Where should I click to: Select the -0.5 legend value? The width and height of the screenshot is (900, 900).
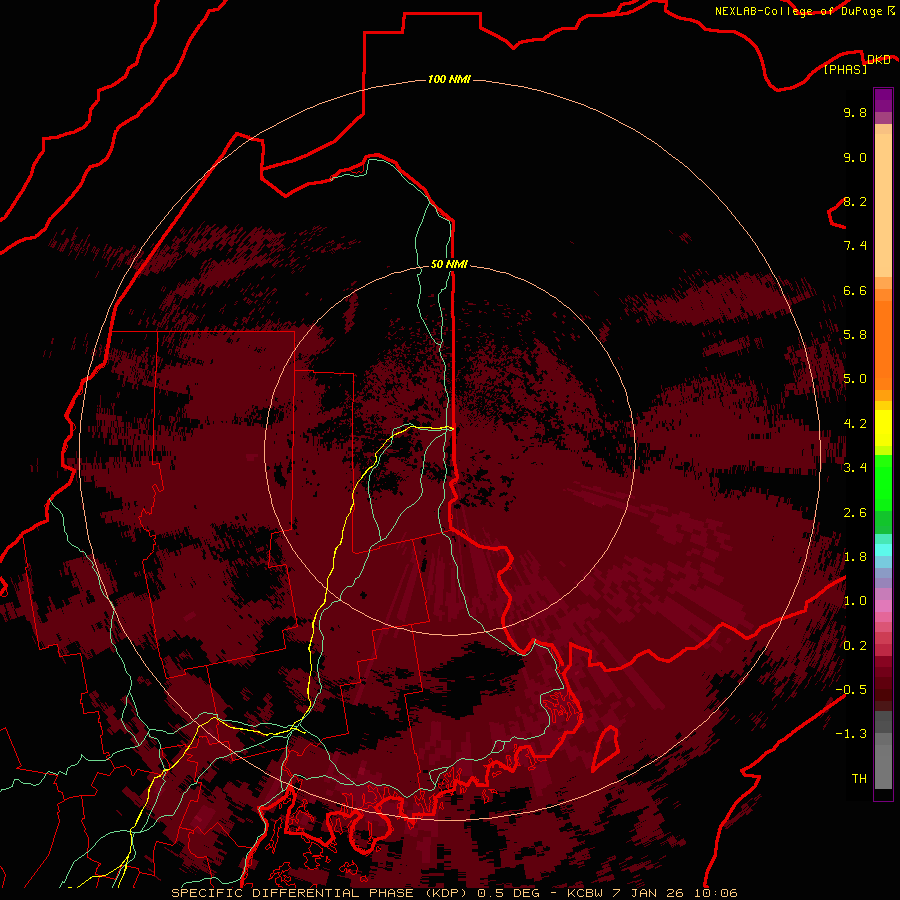coord(851,690)
